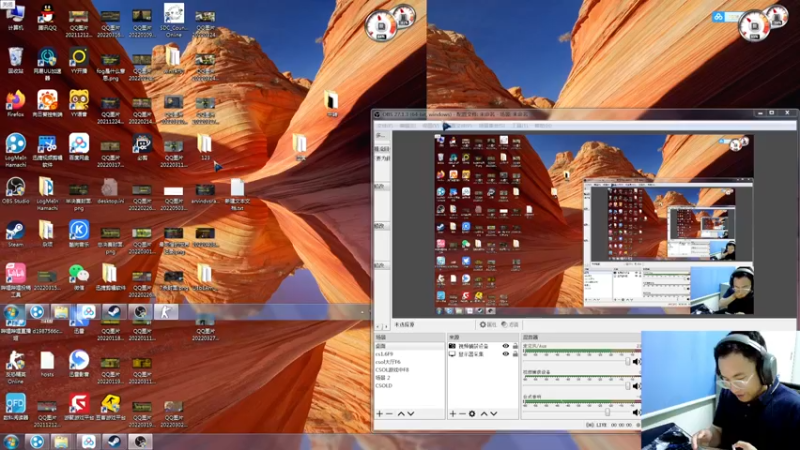Select the 显示器采集 source row
The height and width of the screenshot is (450, 800).
coord(483,354)
